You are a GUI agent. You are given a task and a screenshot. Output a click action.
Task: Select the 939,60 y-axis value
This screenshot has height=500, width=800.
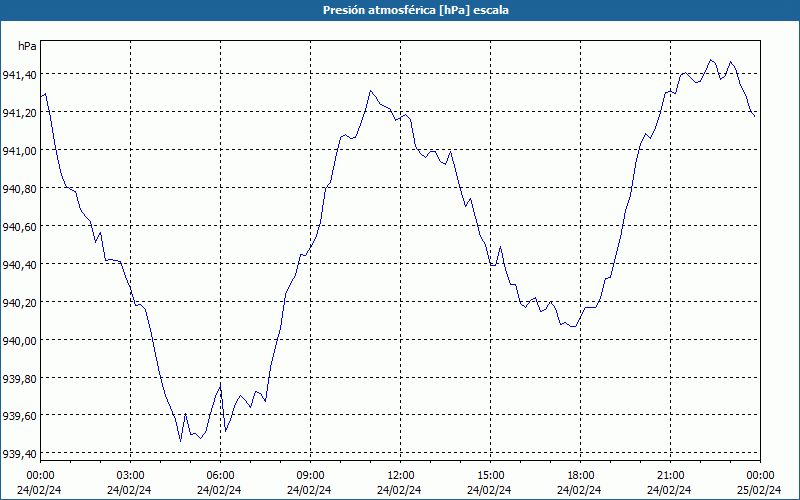[19, 416]
